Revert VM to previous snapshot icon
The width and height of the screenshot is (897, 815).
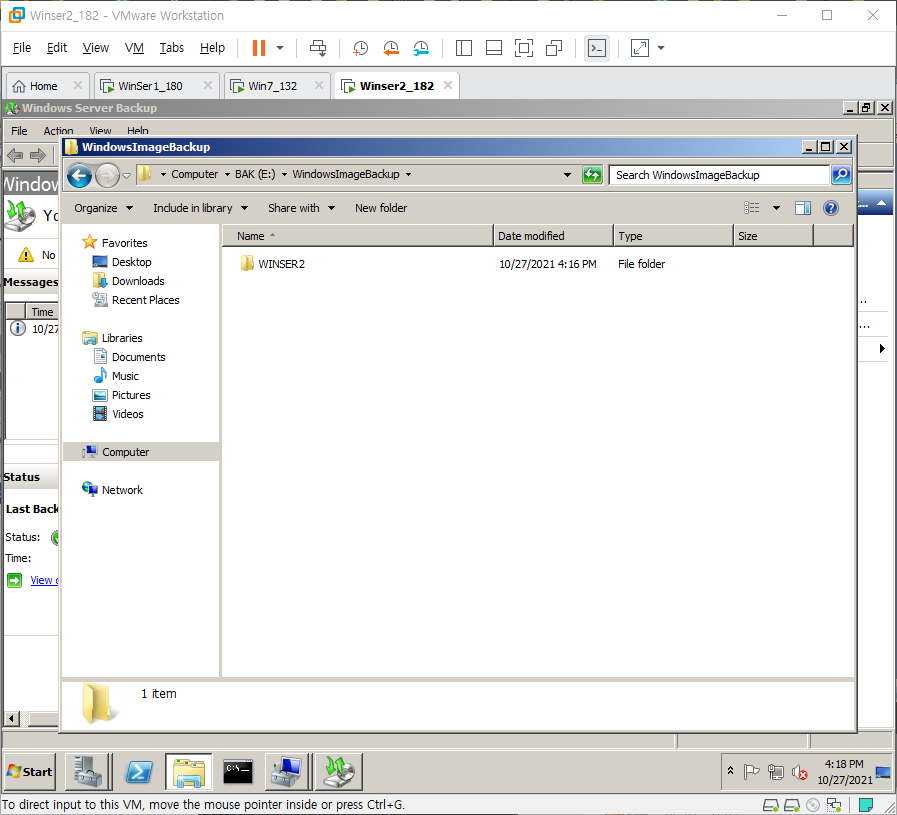pyautogui.click(x=391, y=48)
